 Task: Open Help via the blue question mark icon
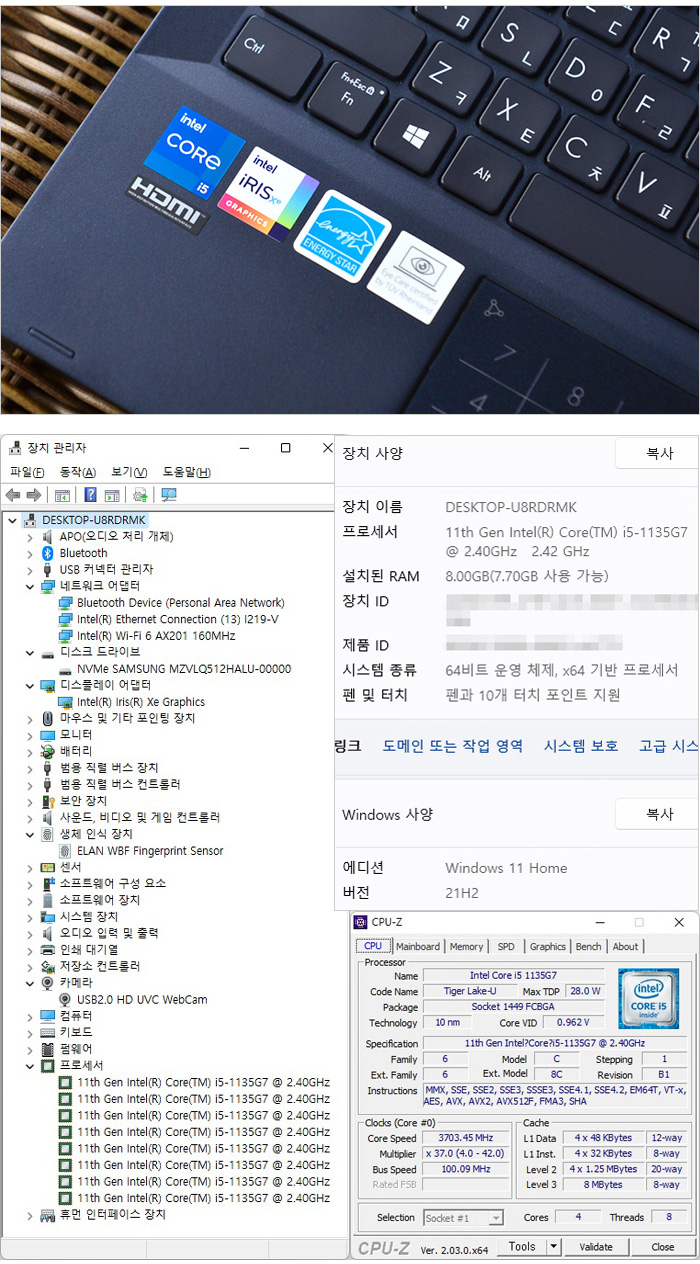coord(90,495)
